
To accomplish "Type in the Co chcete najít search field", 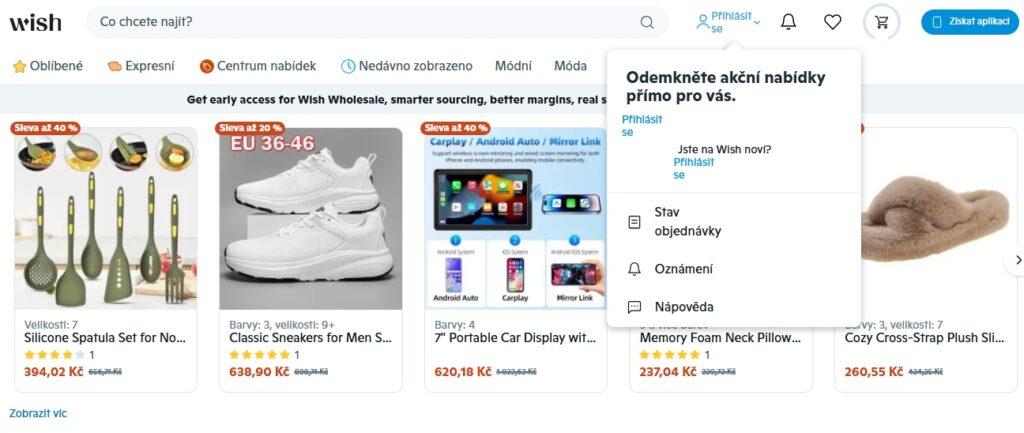I will (360, 22).
